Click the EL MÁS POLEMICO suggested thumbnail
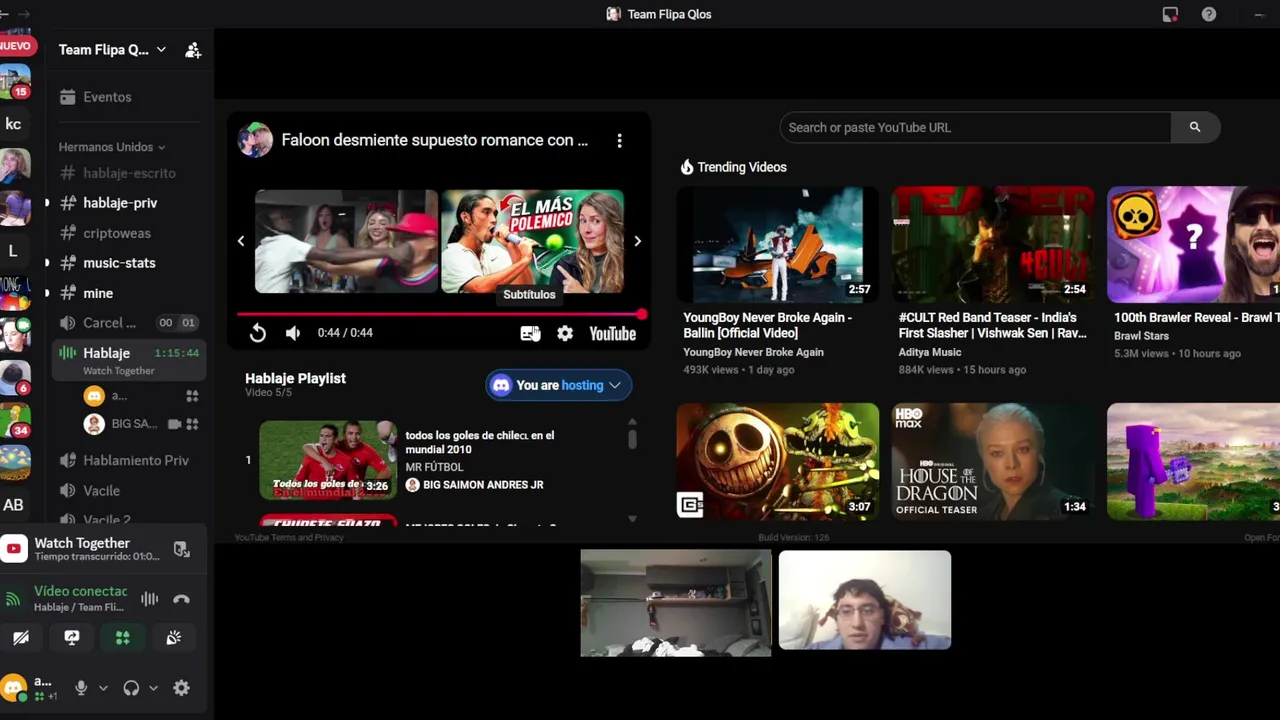1280x720 pixels. (x=533, y=241)
